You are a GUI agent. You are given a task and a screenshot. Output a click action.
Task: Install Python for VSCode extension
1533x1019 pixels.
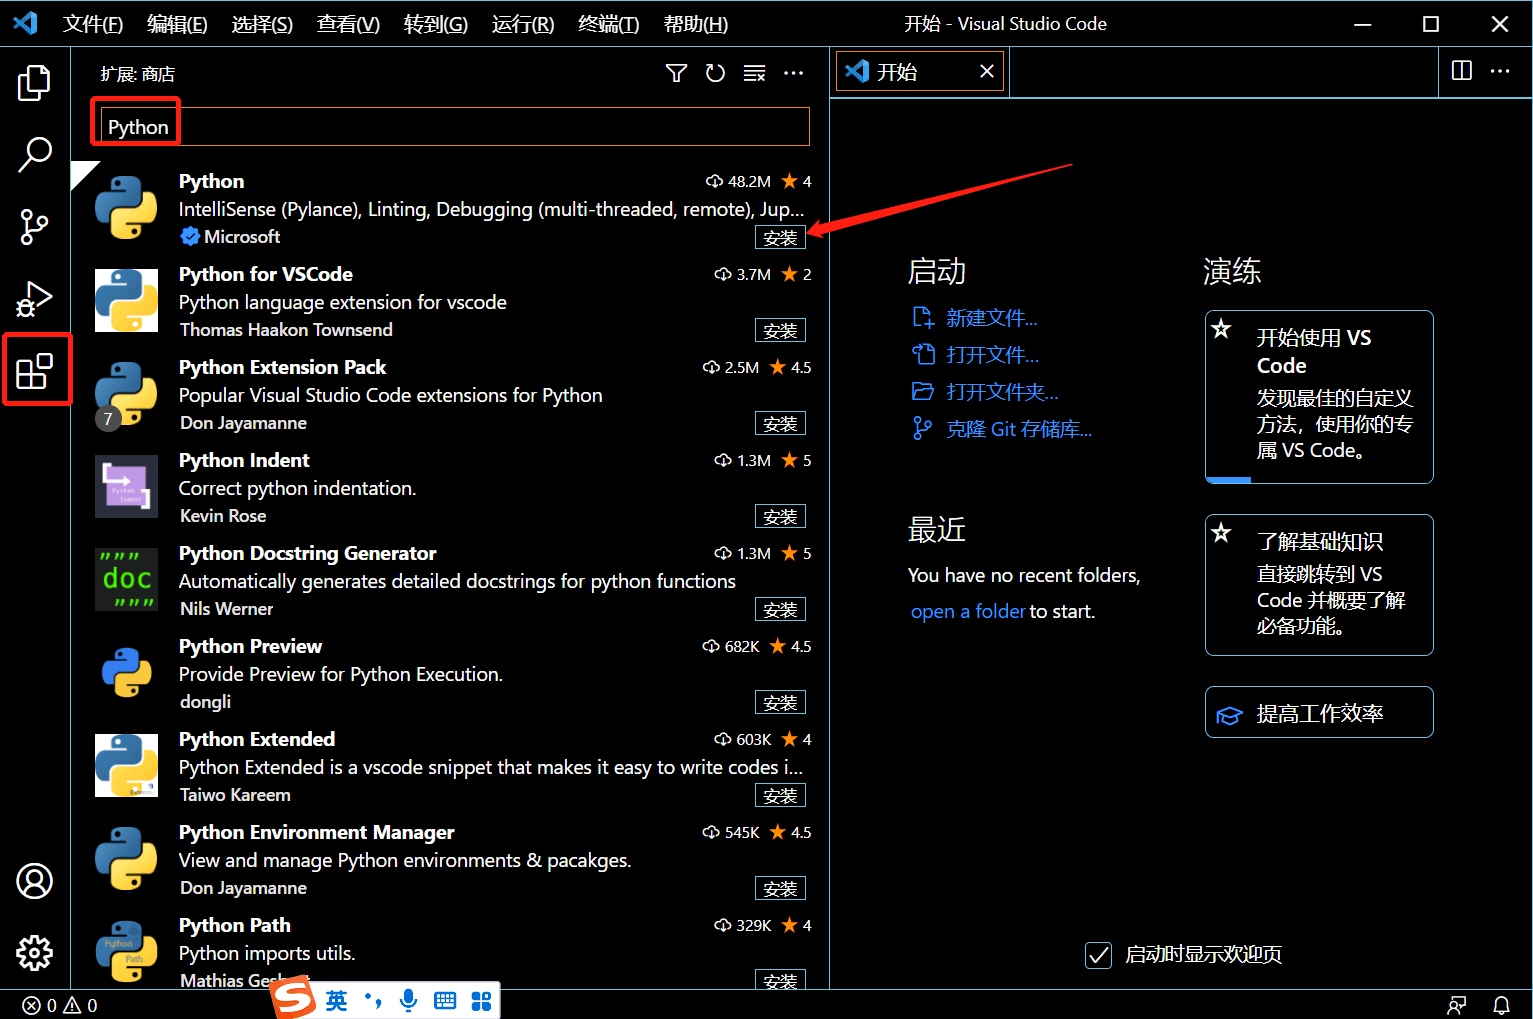click(x=780, y=330)
